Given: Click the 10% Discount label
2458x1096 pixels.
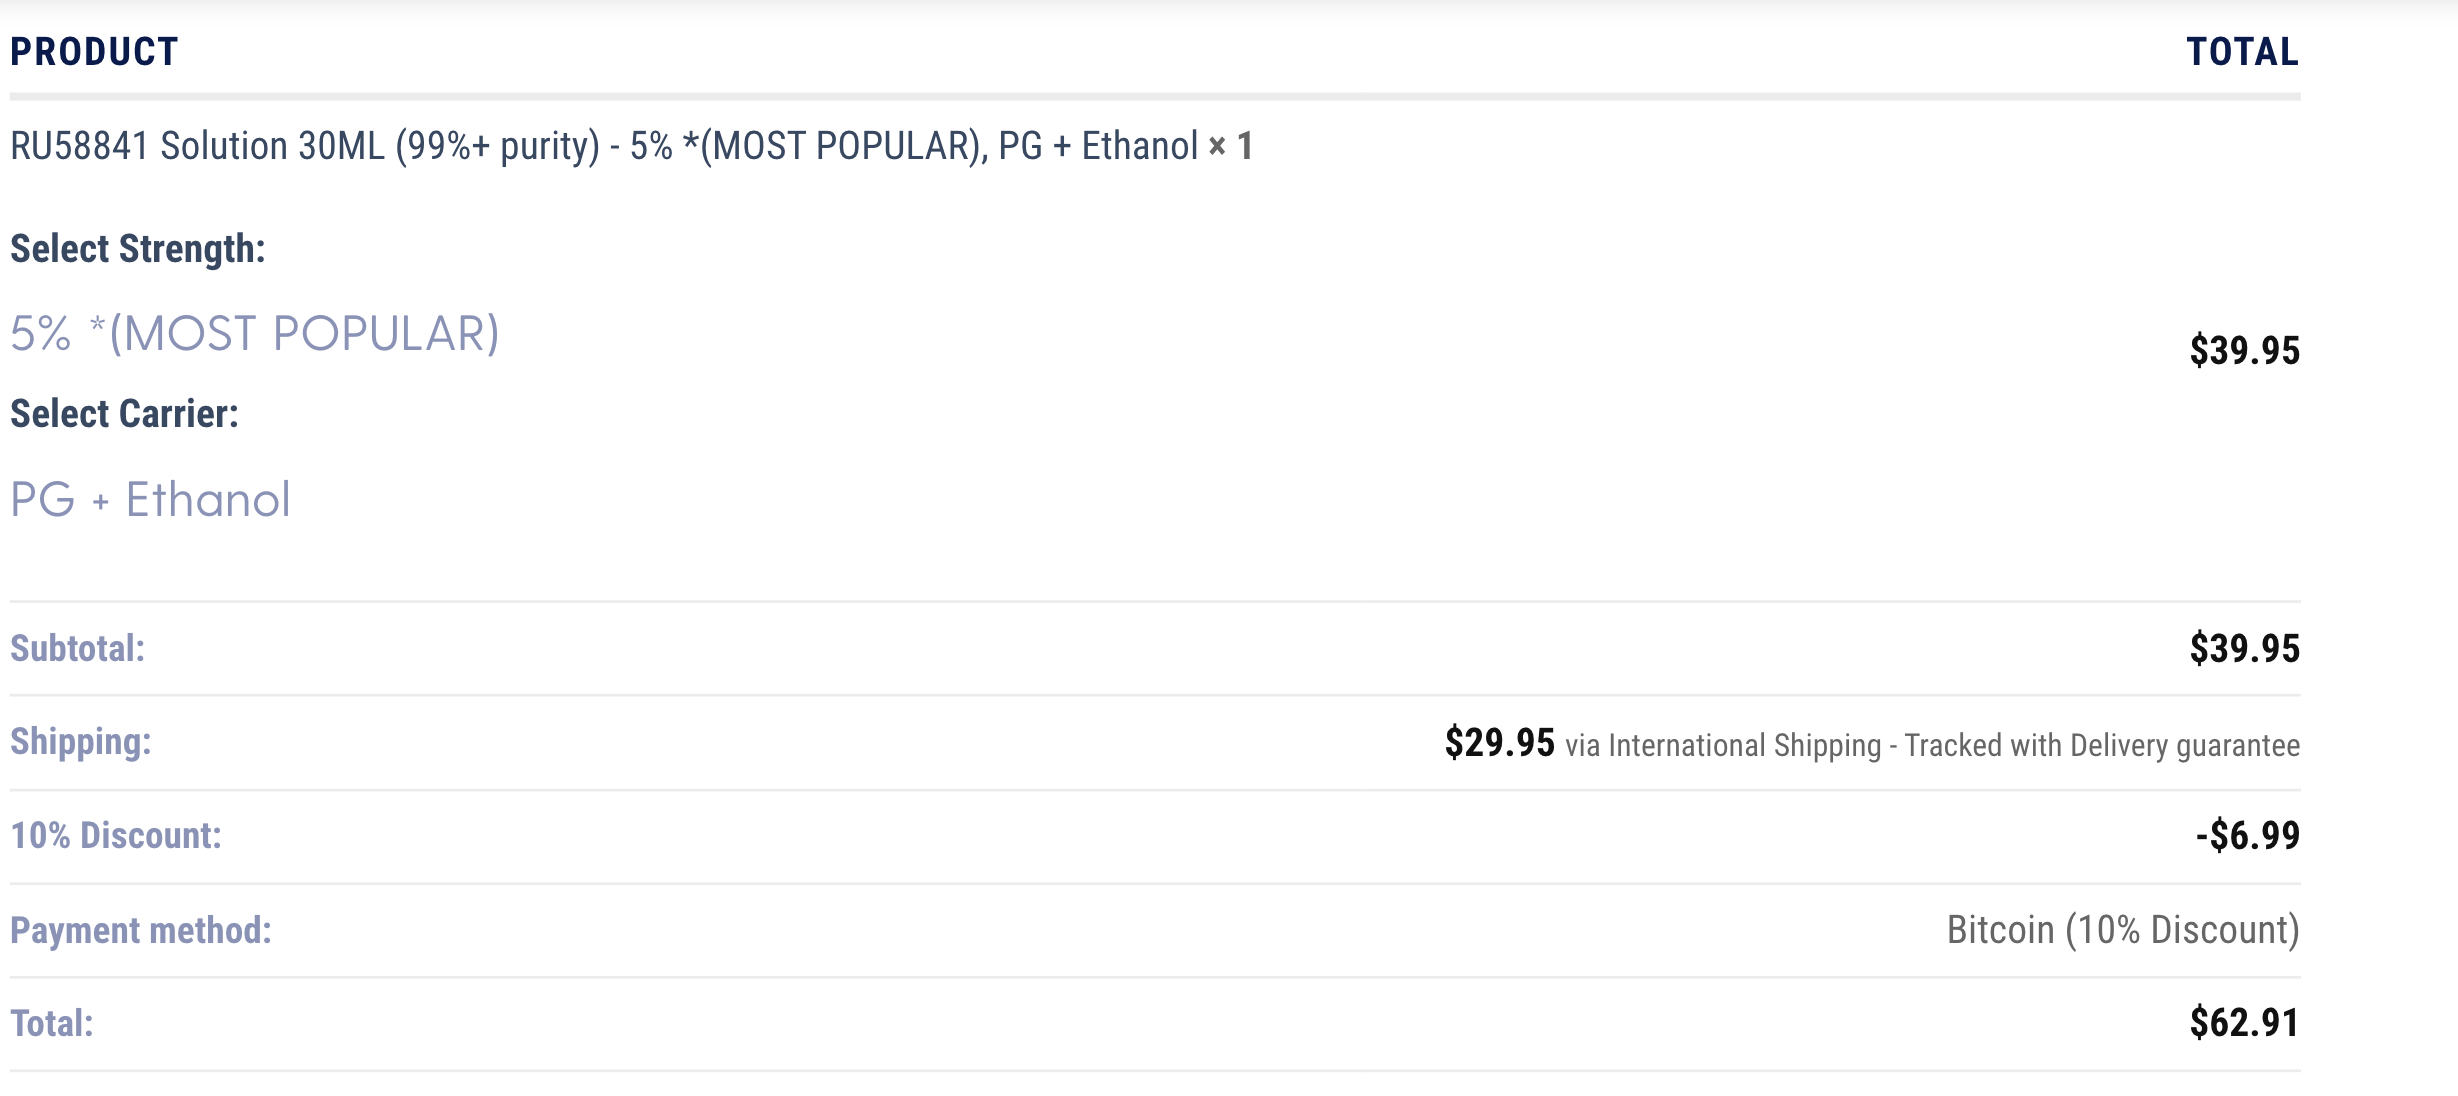Looking at the screenshot, I should [116, 835].
